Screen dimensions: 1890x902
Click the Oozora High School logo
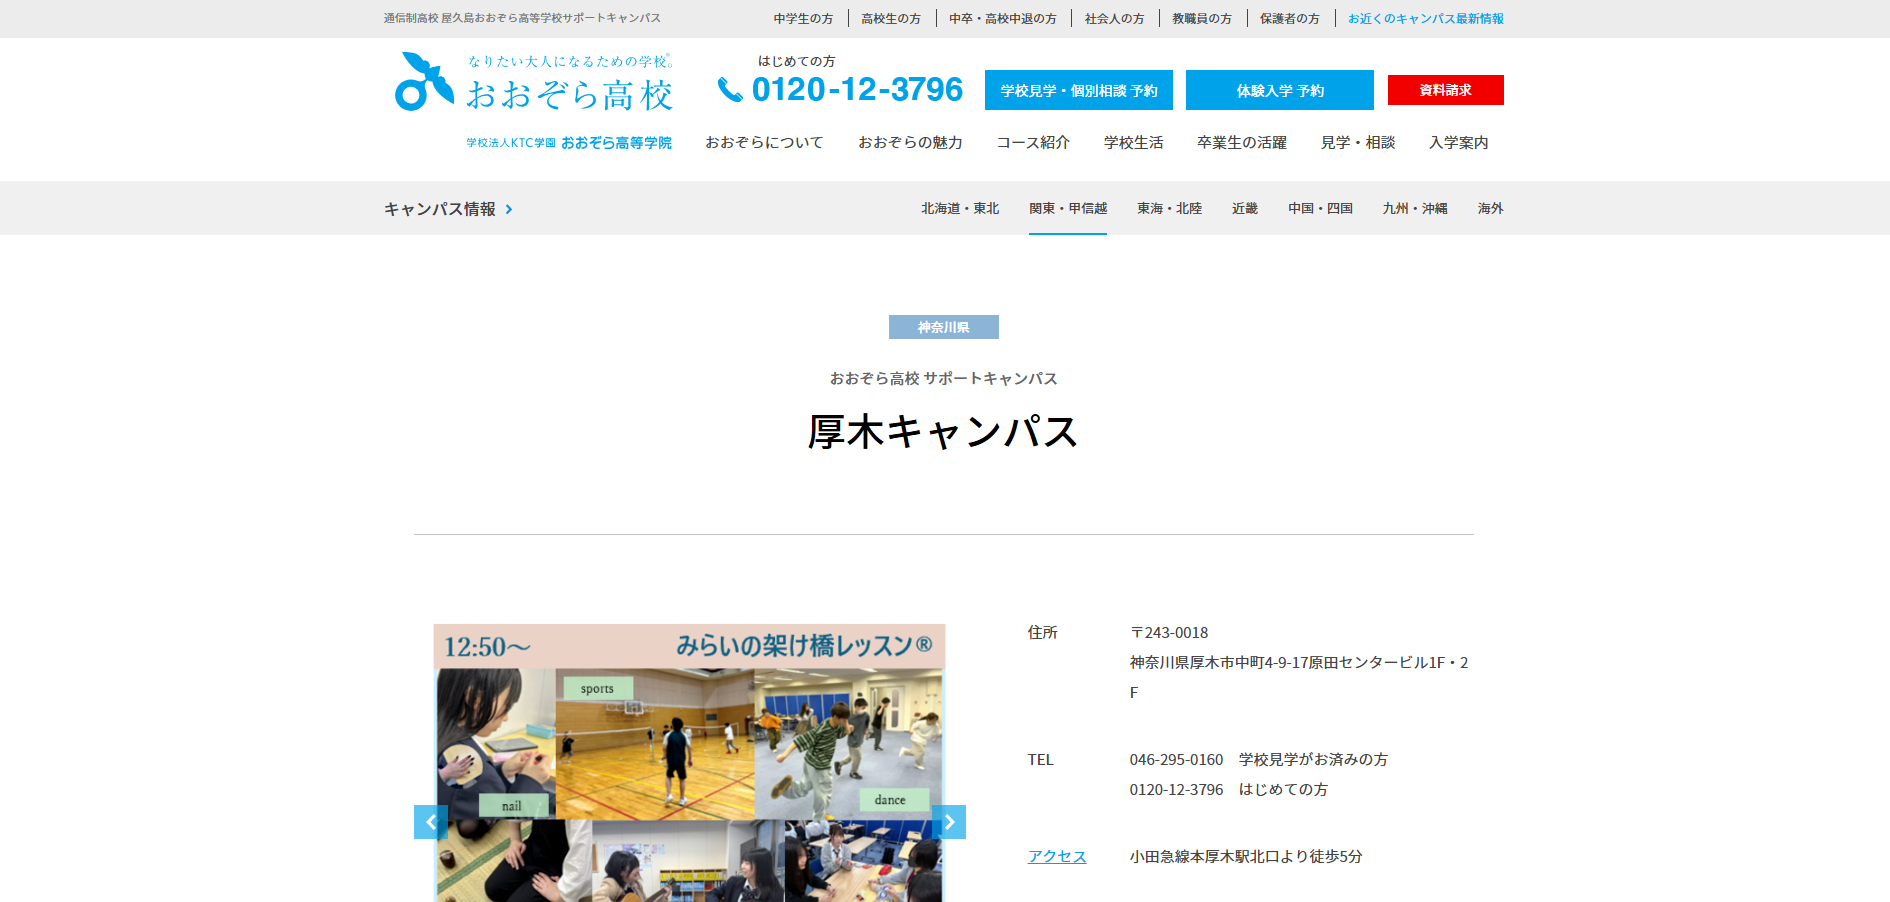pyautogui.click(x=533, y=83)
